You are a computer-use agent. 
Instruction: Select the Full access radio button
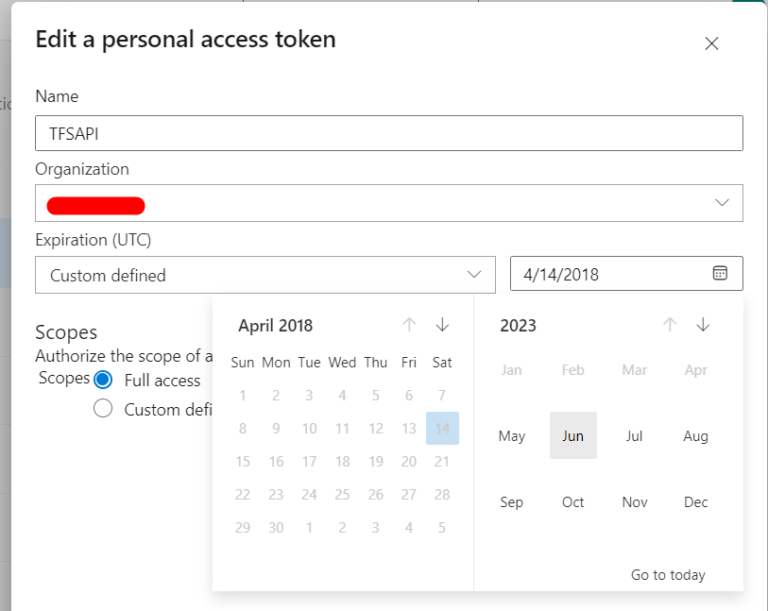103,380
